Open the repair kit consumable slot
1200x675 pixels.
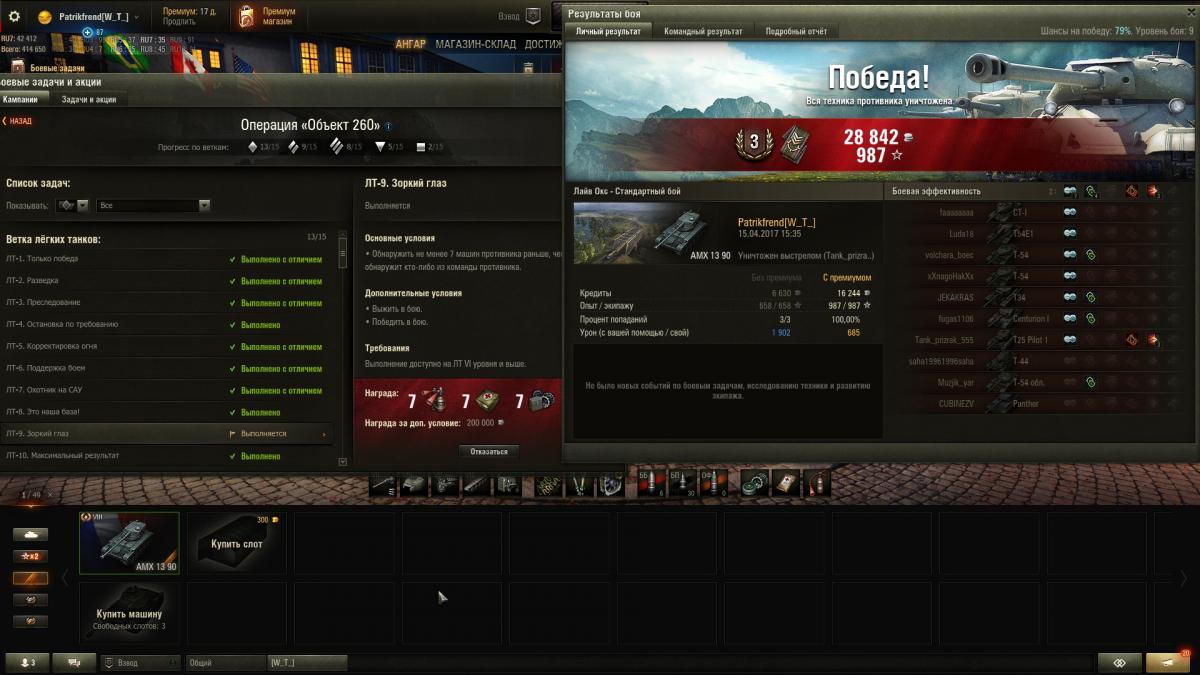pyautogui.click(x=754, y=484)
